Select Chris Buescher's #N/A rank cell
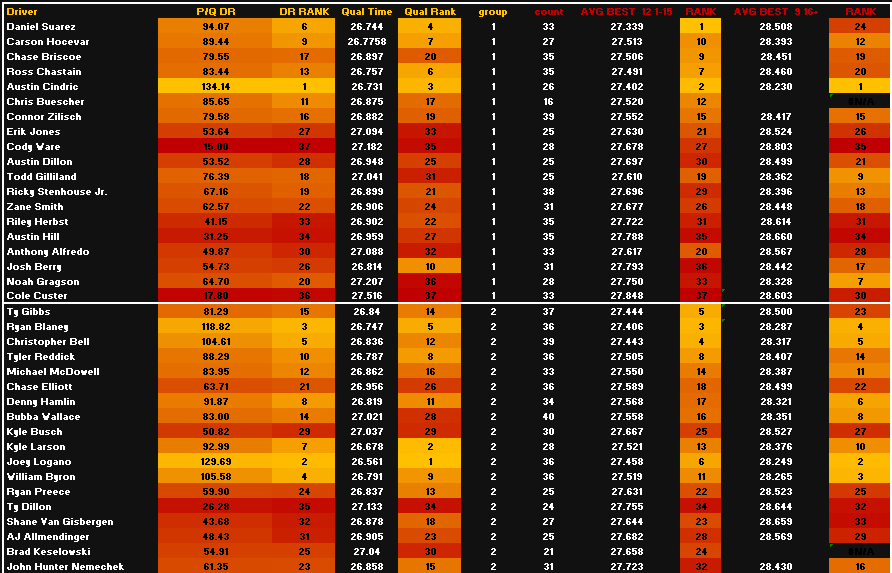Image resolution: width=892 pixels, height=573 pixels. [x=860, y=102]
